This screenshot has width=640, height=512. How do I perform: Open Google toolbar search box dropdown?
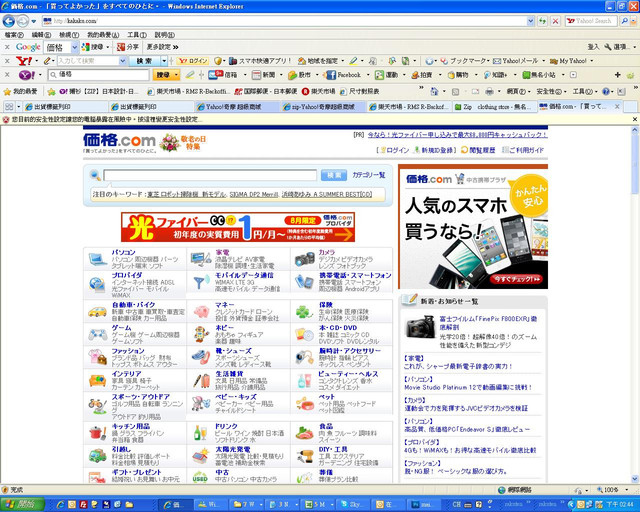tap(74, 47)
